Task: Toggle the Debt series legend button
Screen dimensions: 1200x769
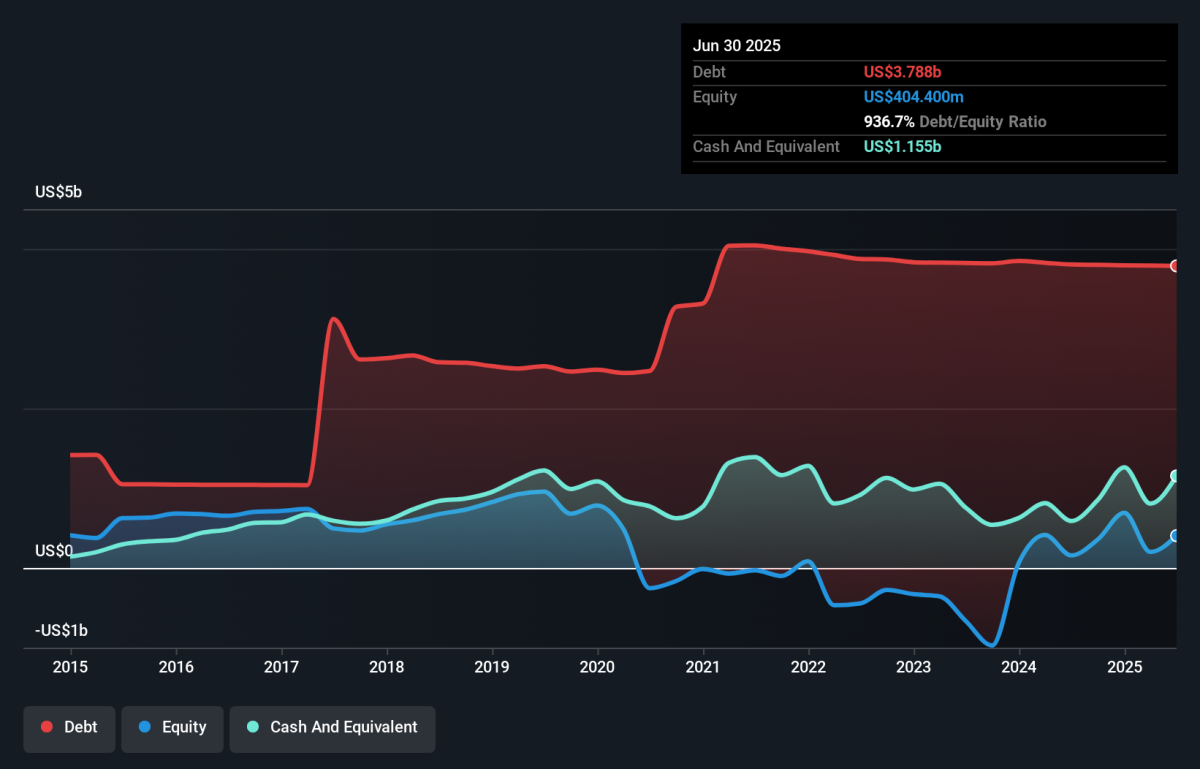Action: tap(69, 727)
